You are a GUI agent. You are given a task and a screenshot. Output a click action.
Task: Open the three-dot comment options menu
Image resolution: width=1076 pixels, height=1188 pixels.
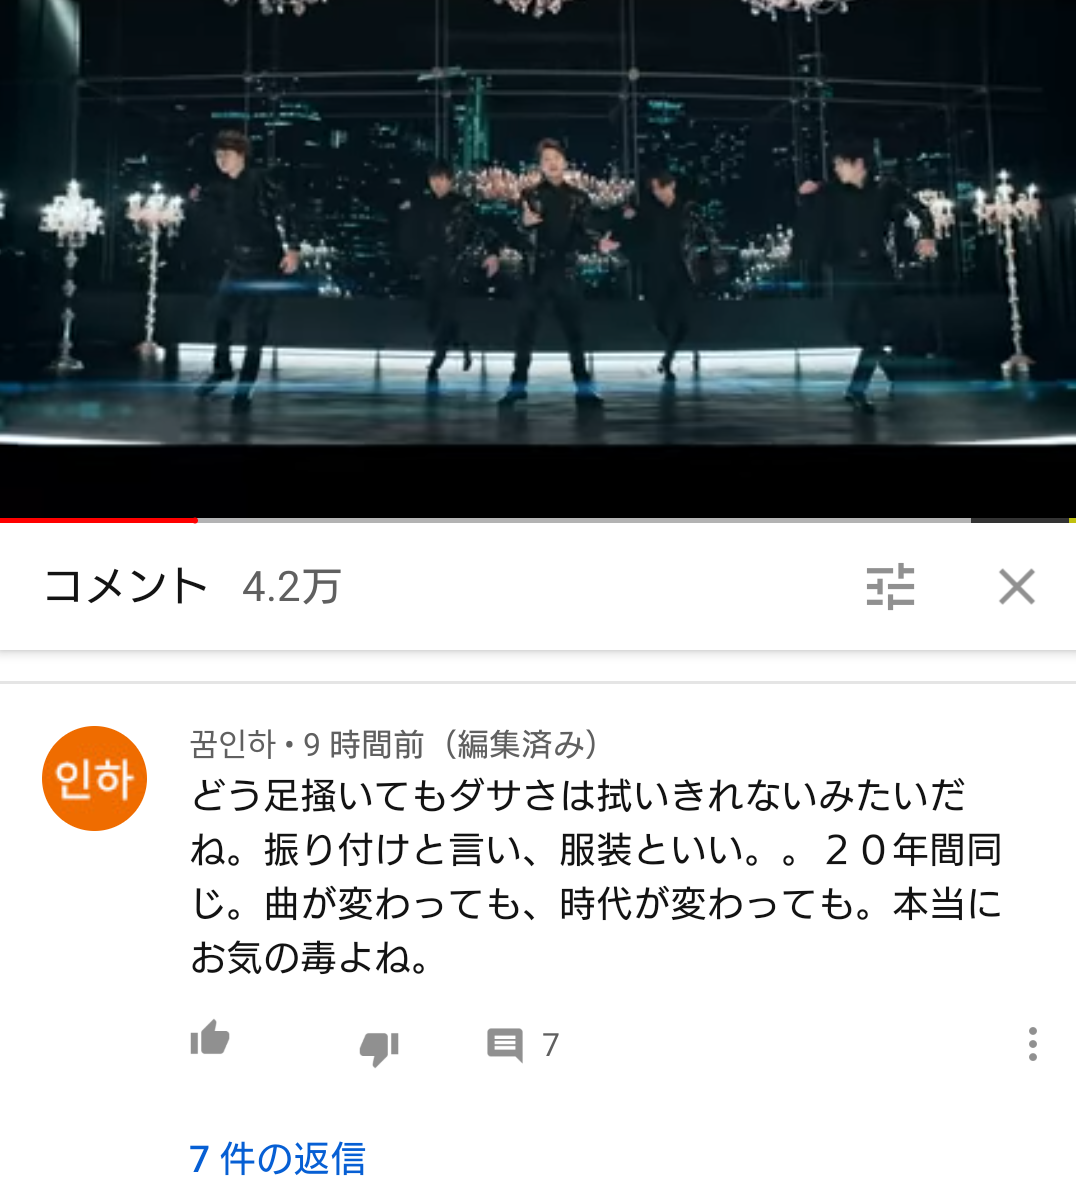tap(1032, 1044)
